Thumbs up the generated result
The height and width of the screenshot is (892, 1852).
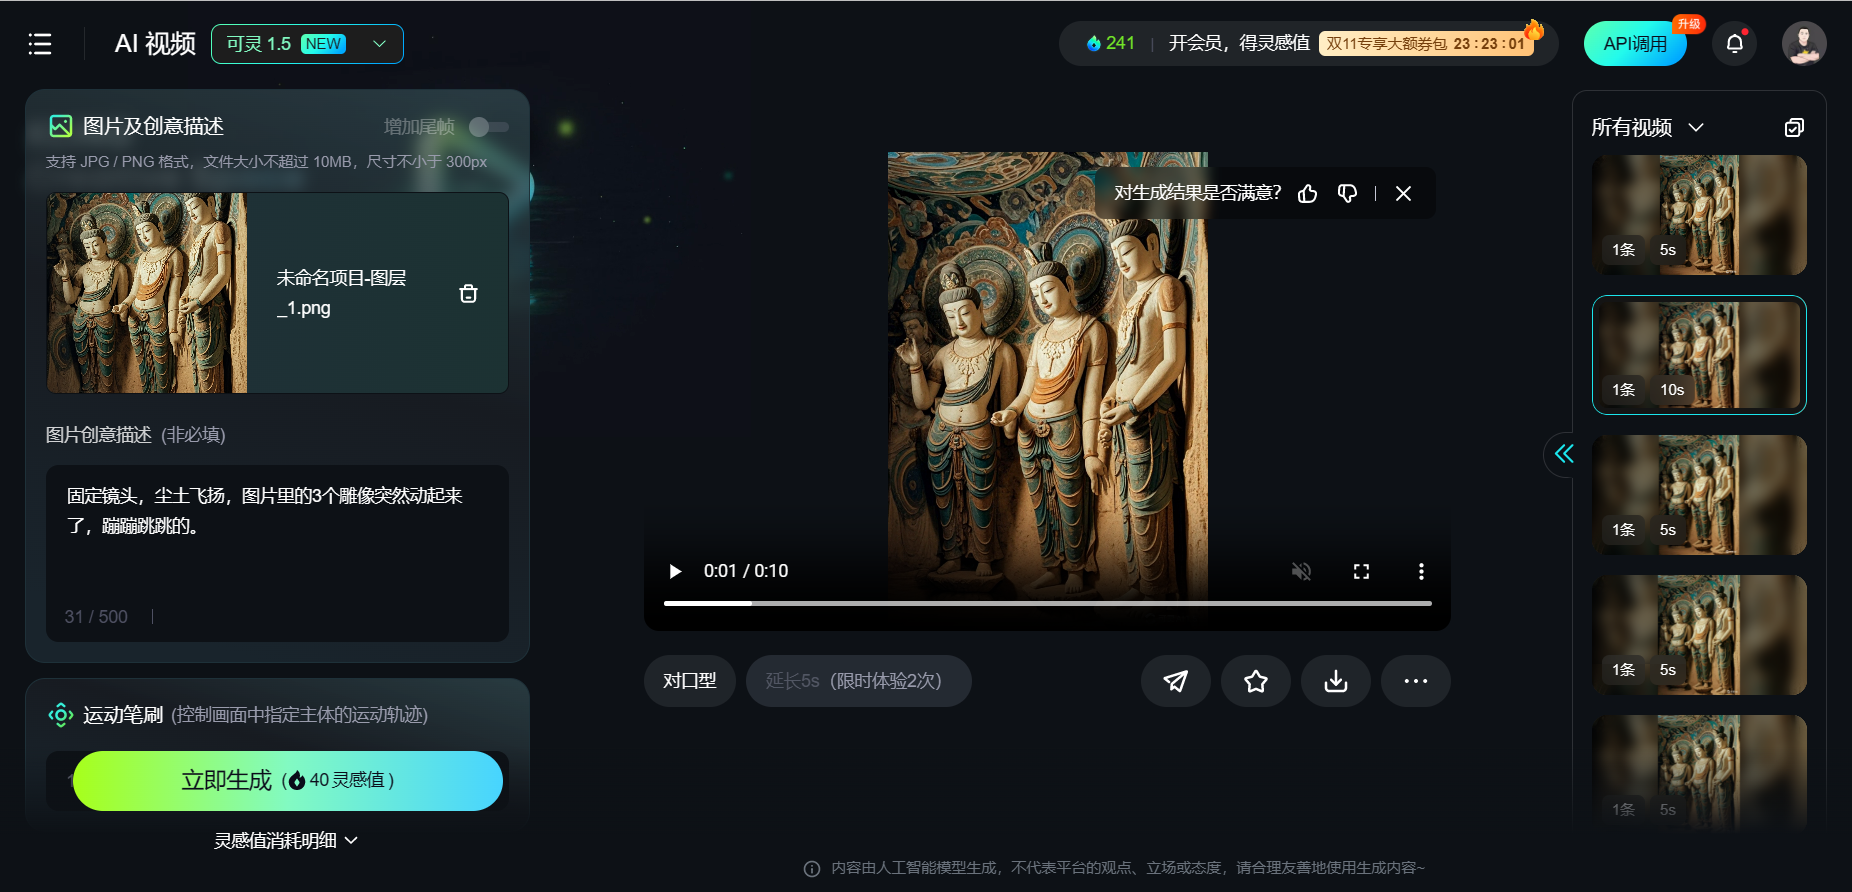click(x=1308, y=193)
